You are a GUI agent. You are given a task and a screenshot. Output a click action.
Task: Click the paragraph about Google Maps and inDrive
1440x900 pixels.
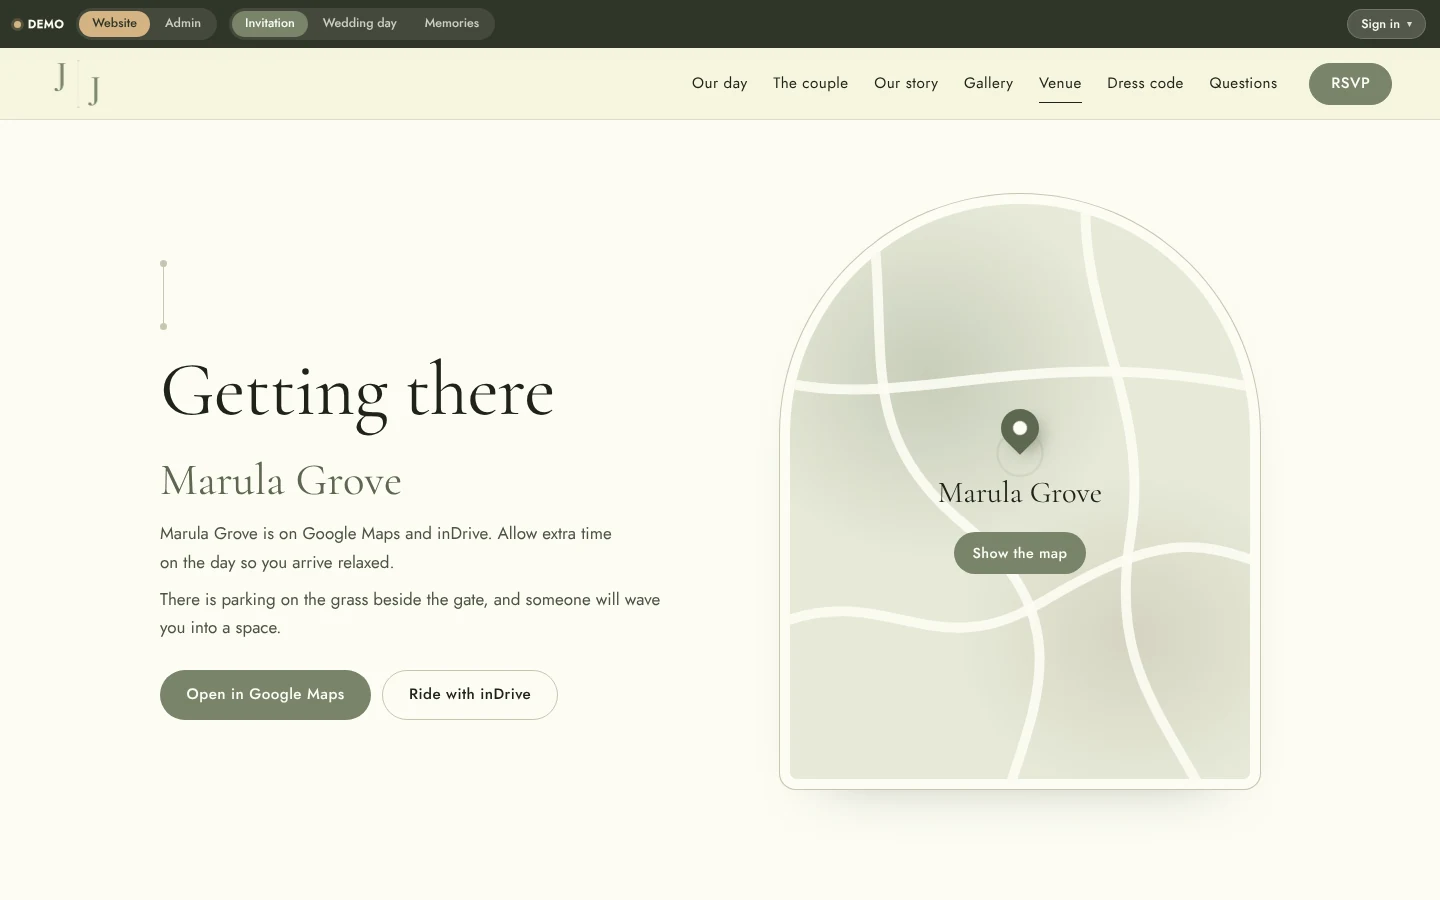(x=386, y=548)
